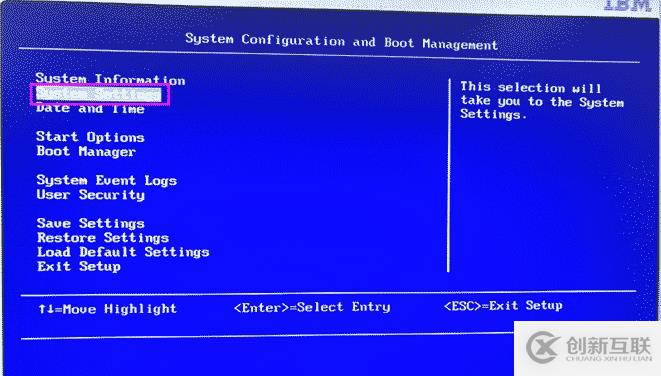Select the System Information menu entry
Image resolution: width=661 pixels, height=376 pixels.
click(x=110, y=79)
